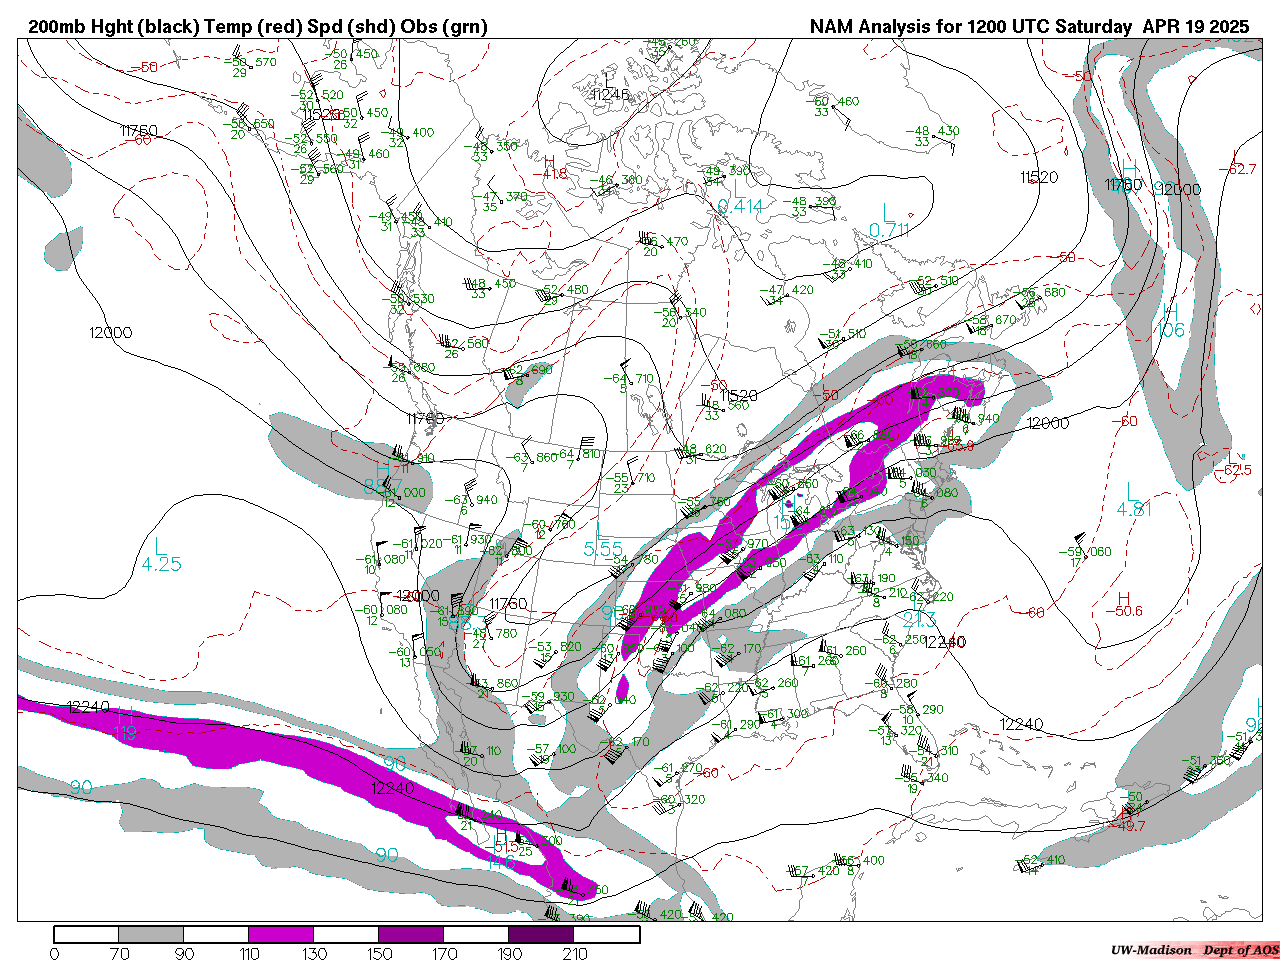Click the red "-62.7" temperature label
This screenshot has width=1280, height=960.
pos(1237,169)
